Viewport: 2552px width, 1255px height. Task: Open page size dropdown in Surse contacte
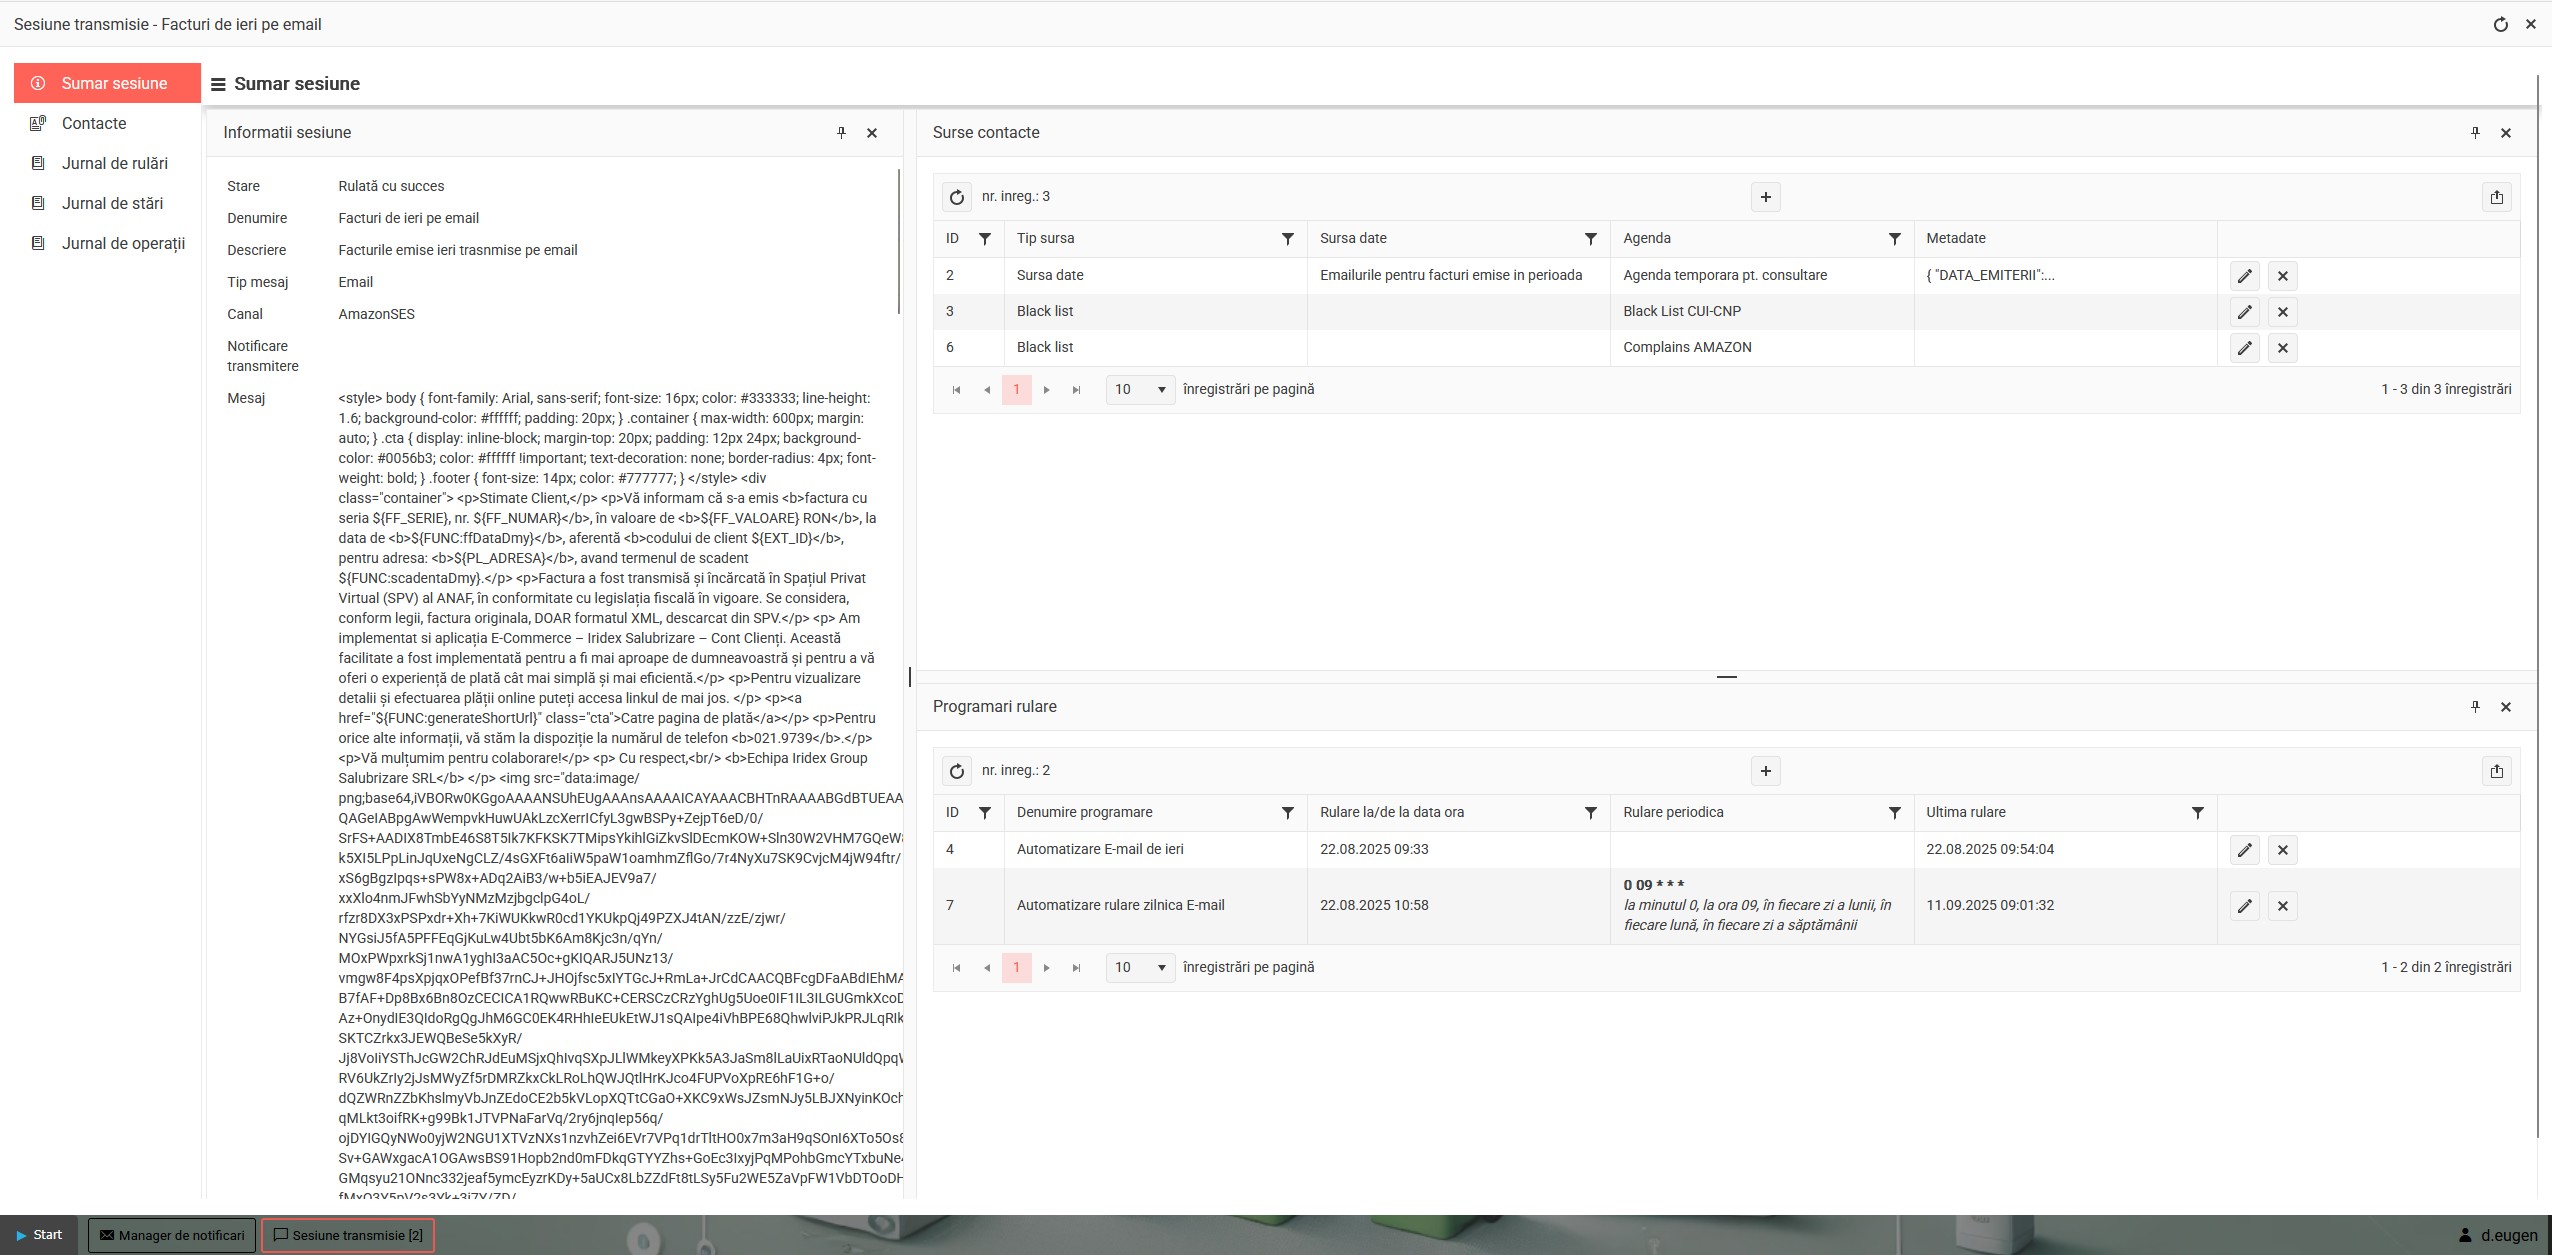coord(1139,390)
